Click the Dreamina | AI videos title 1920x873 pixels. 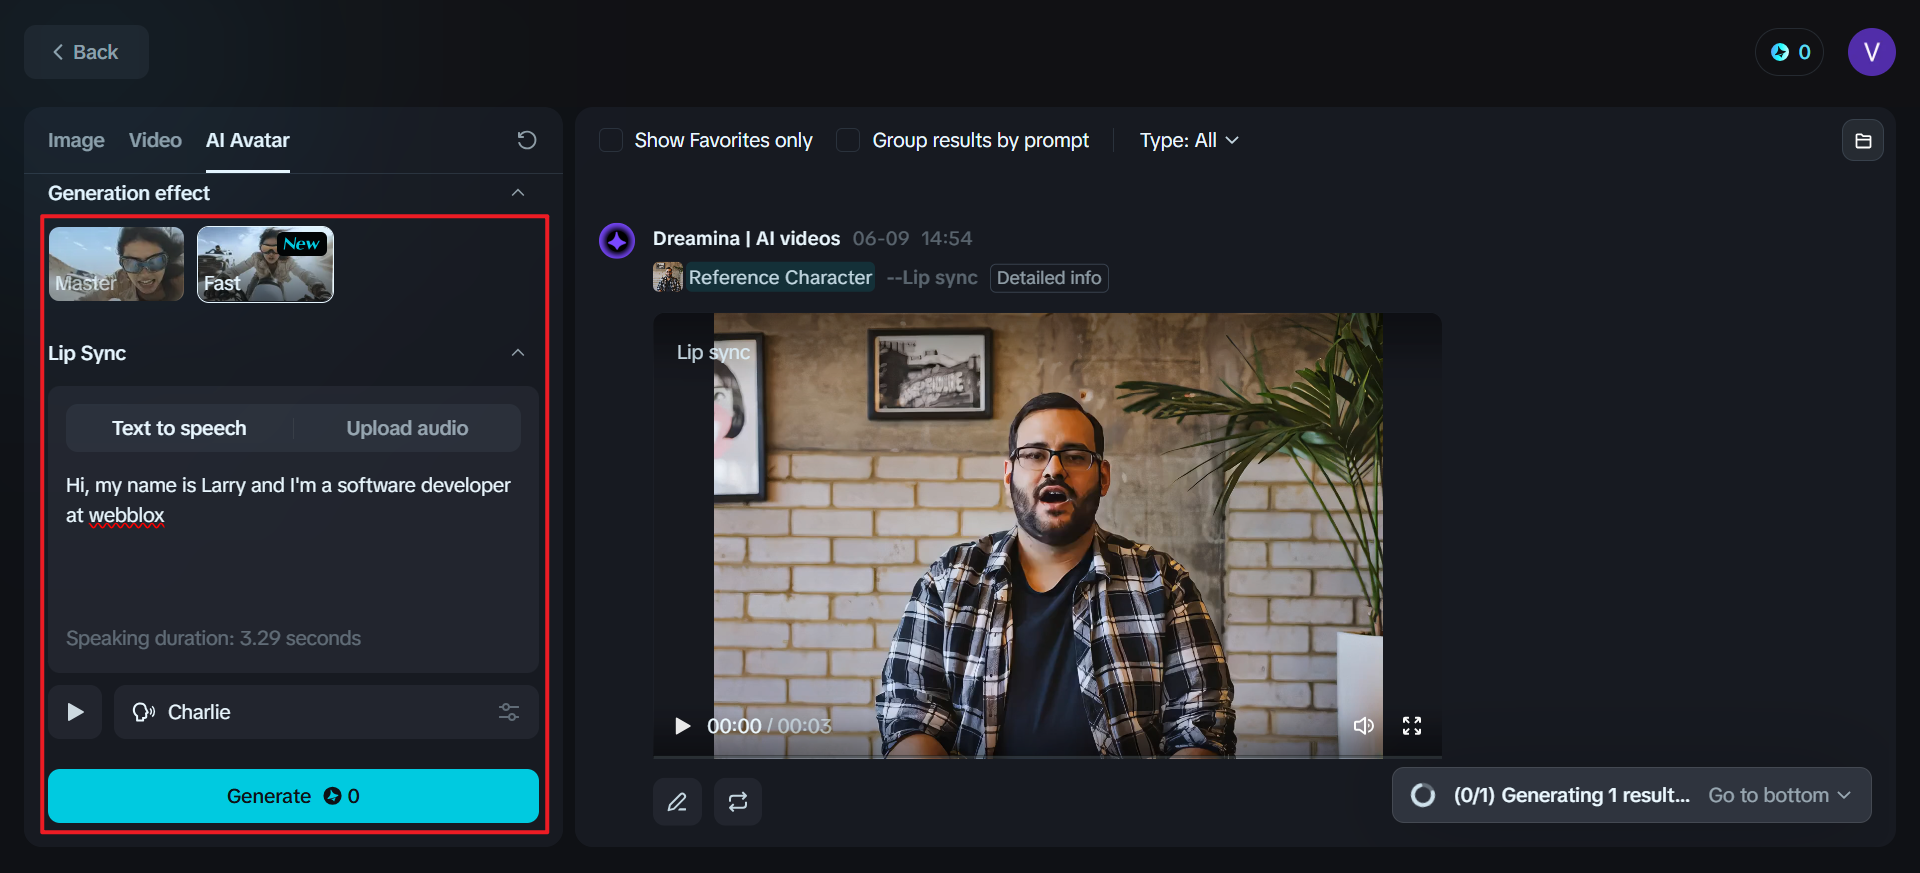click(746, 239)
